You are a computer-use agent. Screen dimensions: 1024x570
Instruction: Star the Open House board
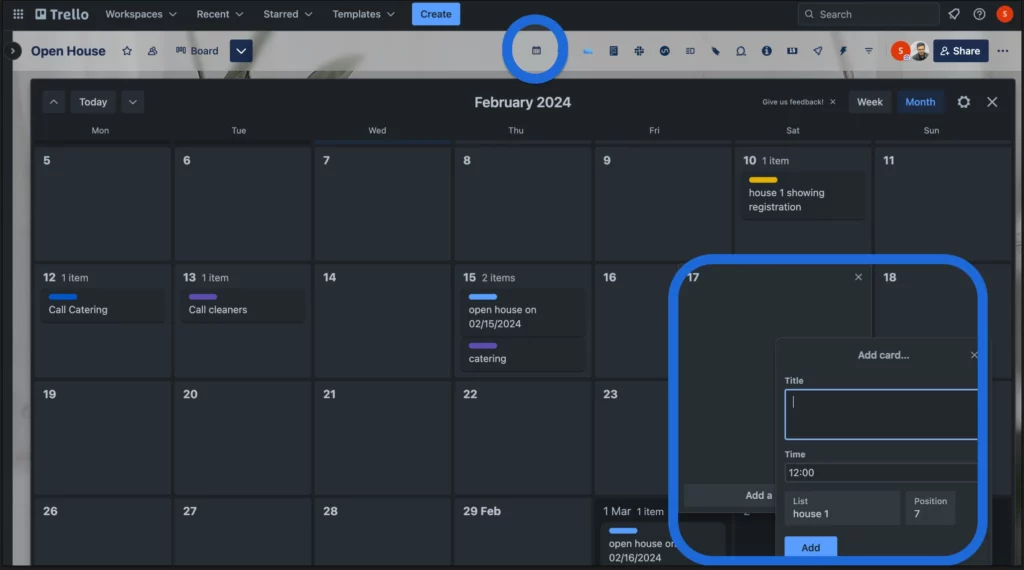coord(127,51)
